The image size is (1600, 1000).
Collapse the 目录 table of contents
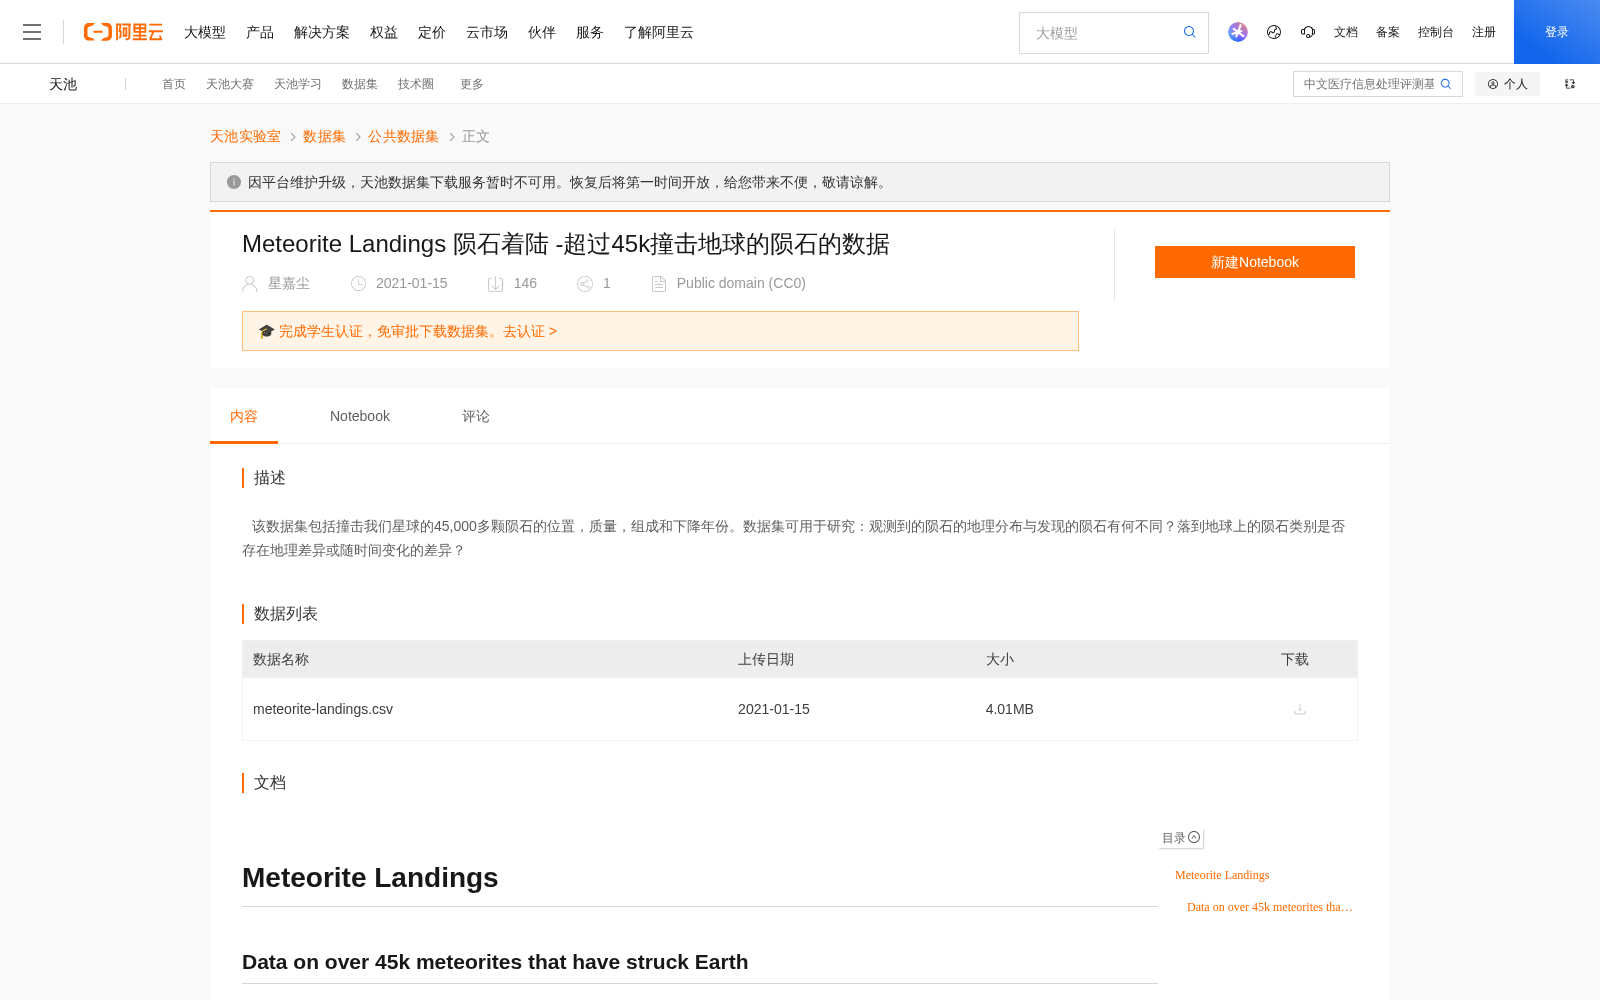tap(1194, 837)
